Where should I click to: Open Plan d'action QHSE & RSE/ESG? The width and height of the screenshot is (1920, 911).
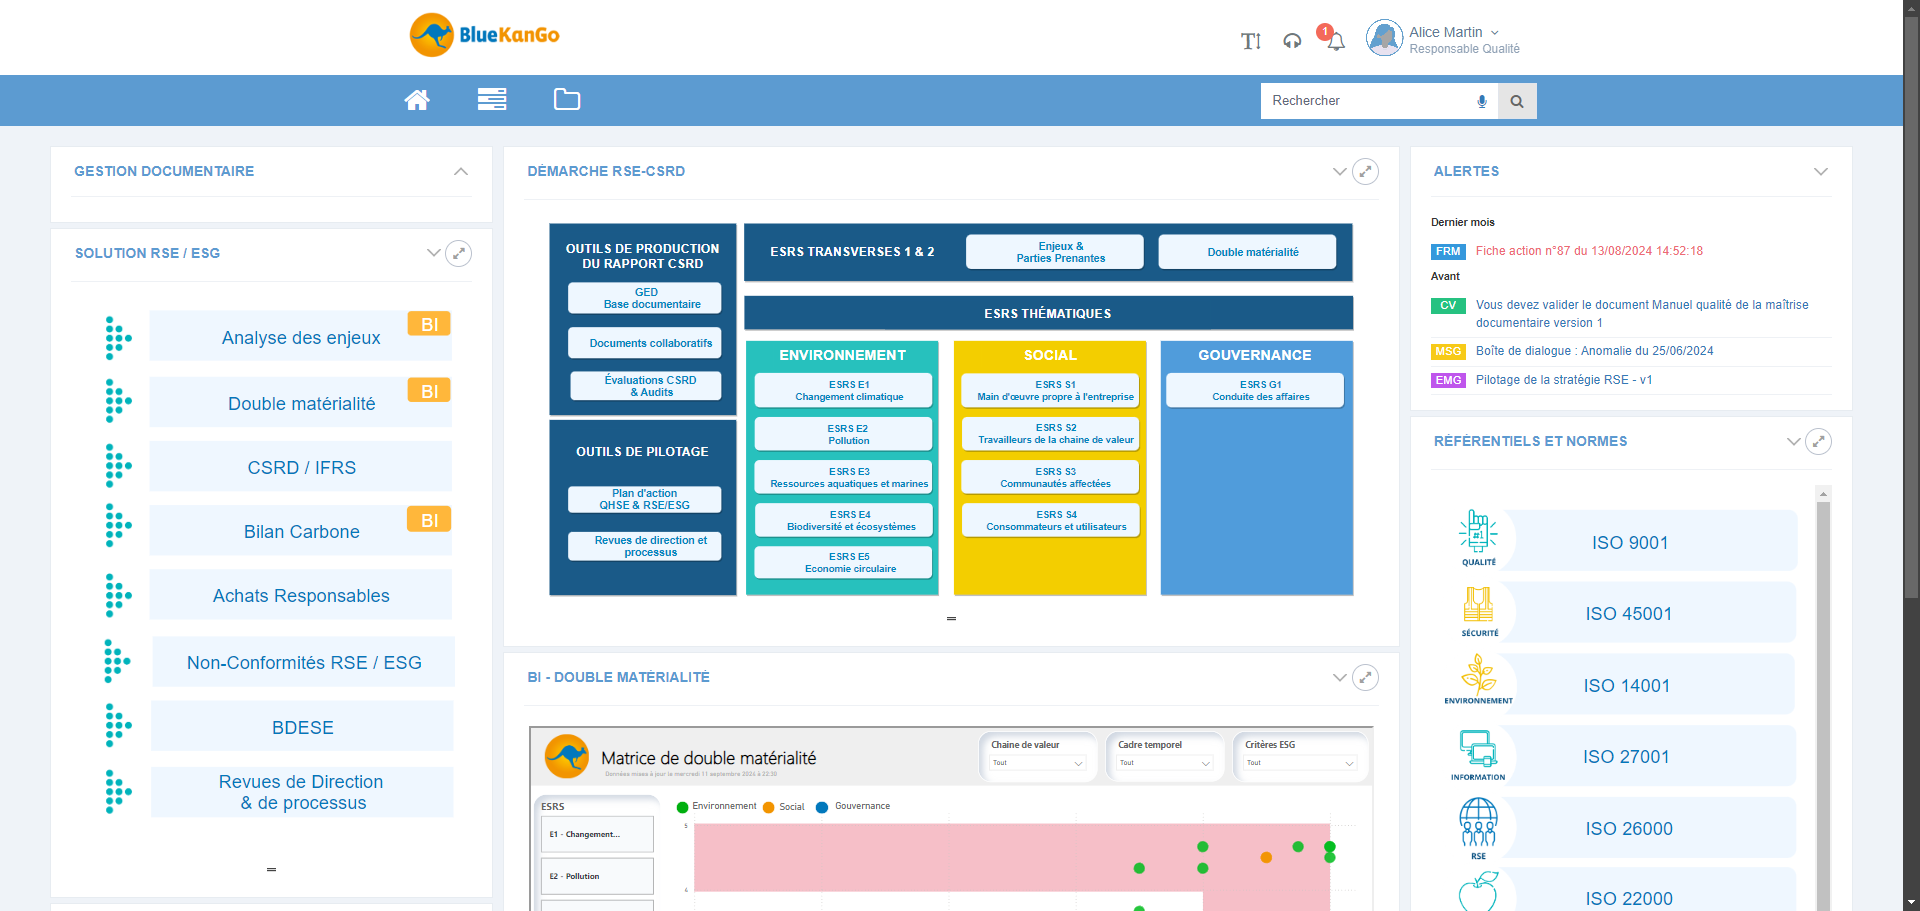[645, 499]
